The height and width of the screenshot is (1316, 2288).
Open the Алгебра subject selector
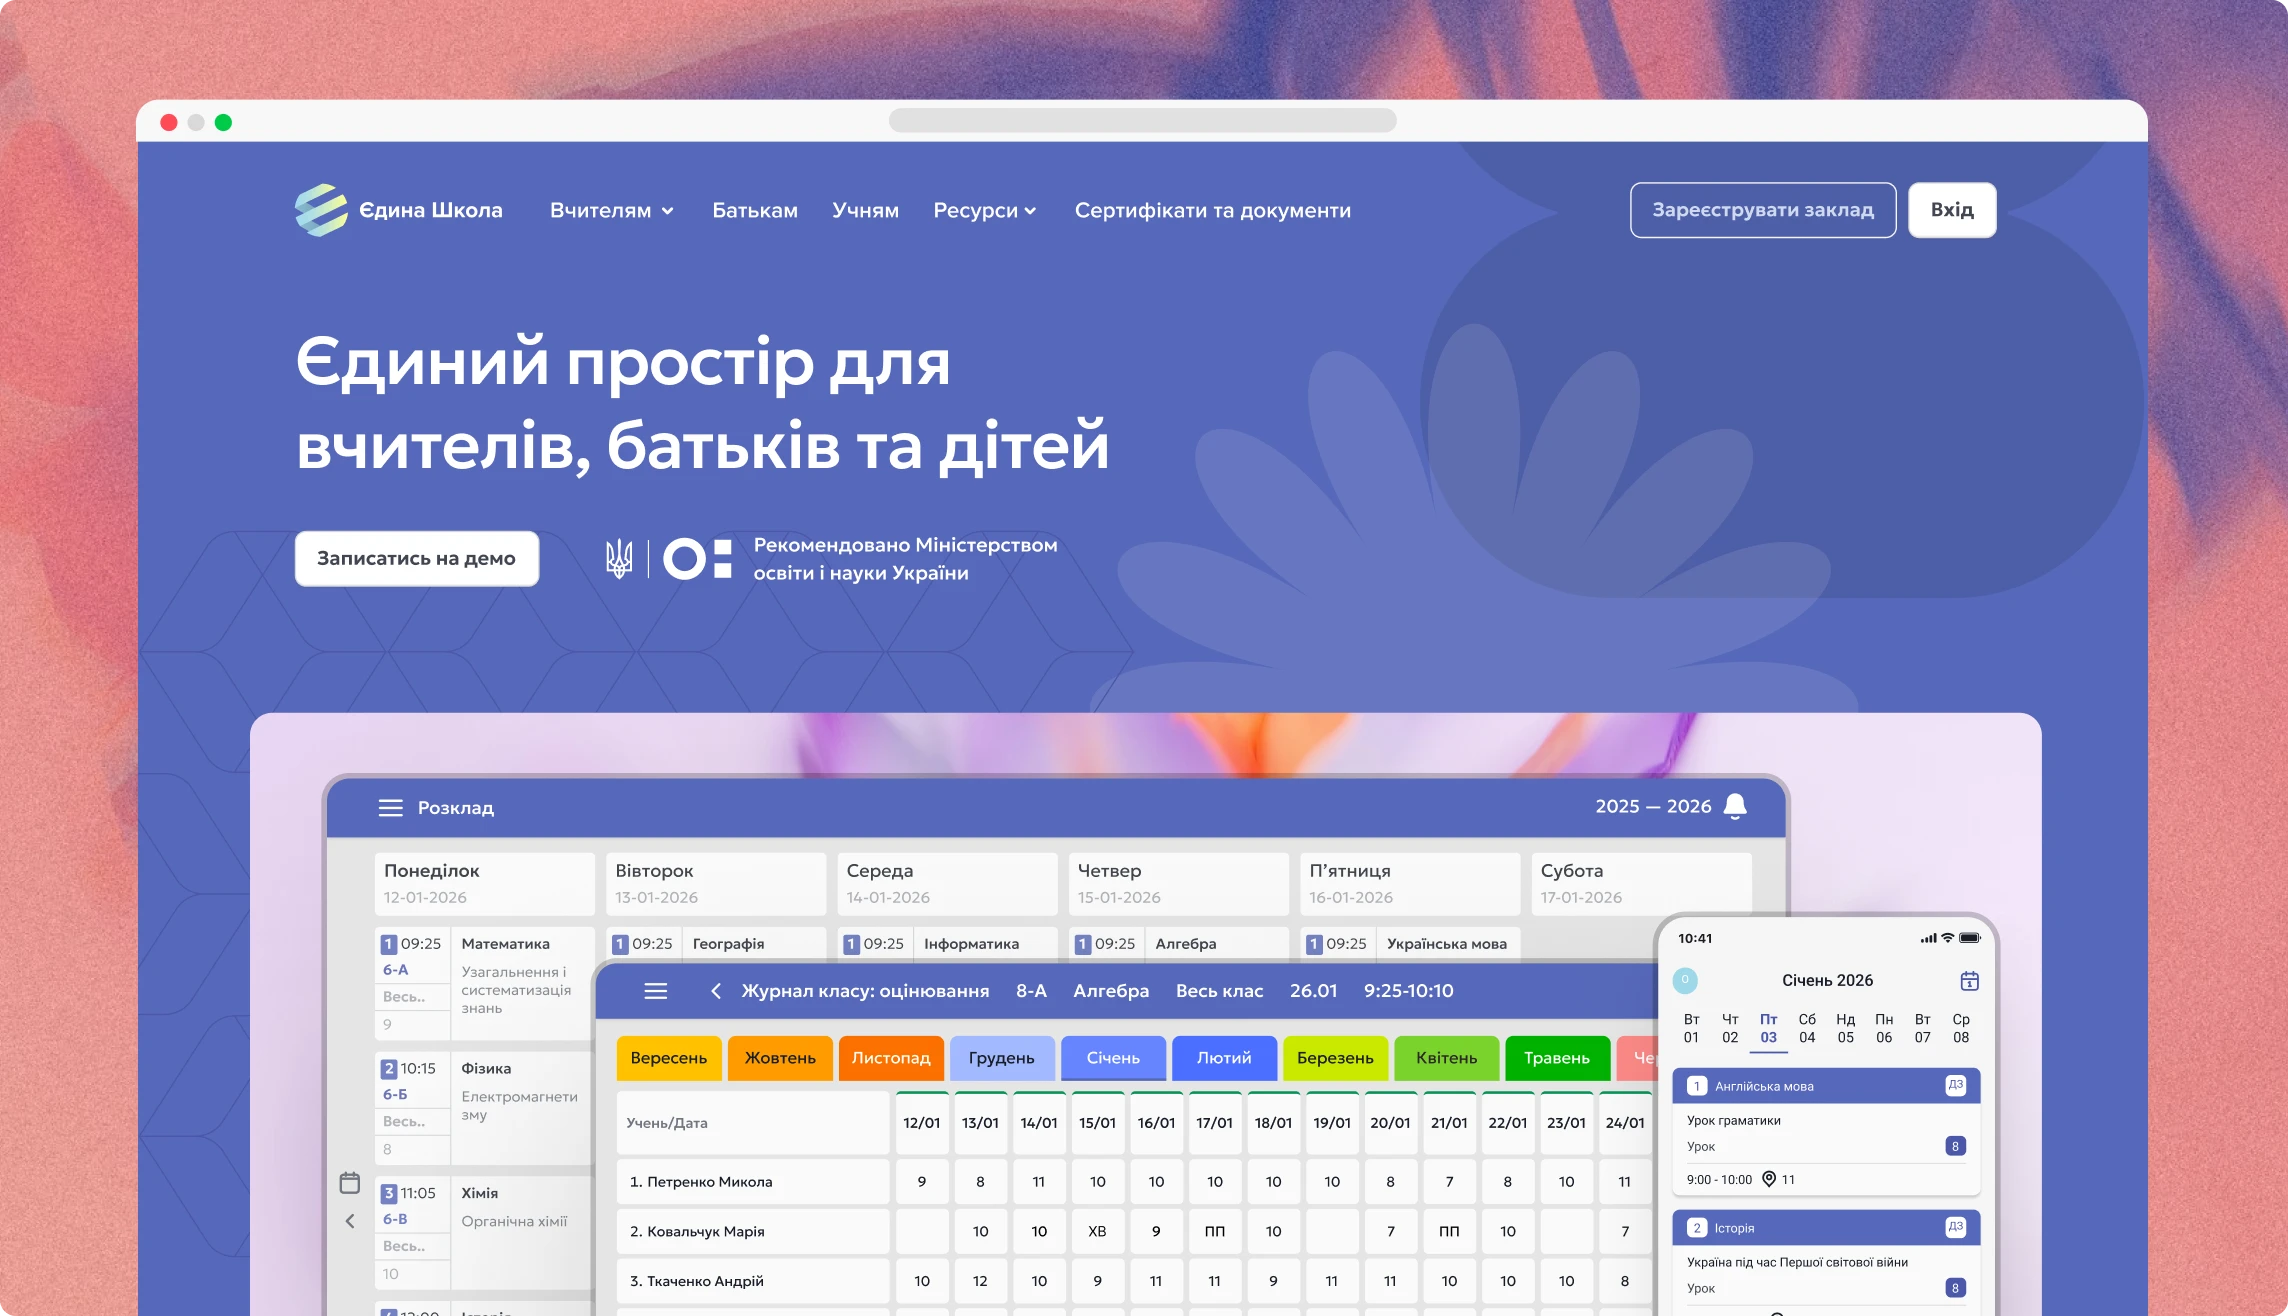point(1111,991)
